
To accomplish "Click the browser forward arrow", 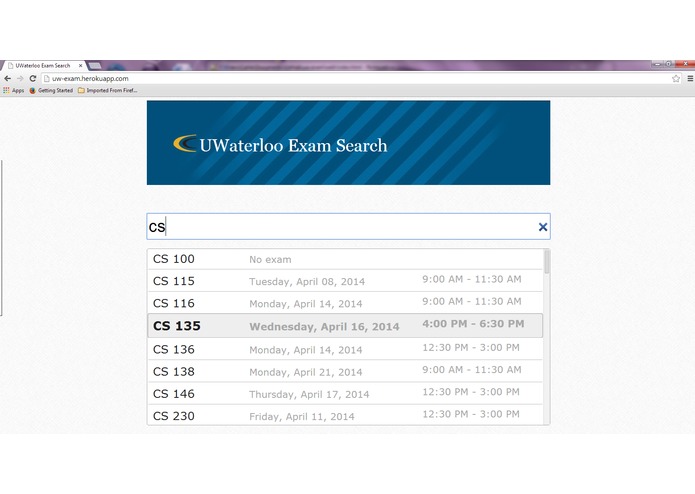I will pyautogui.click(x=20, y=78).
